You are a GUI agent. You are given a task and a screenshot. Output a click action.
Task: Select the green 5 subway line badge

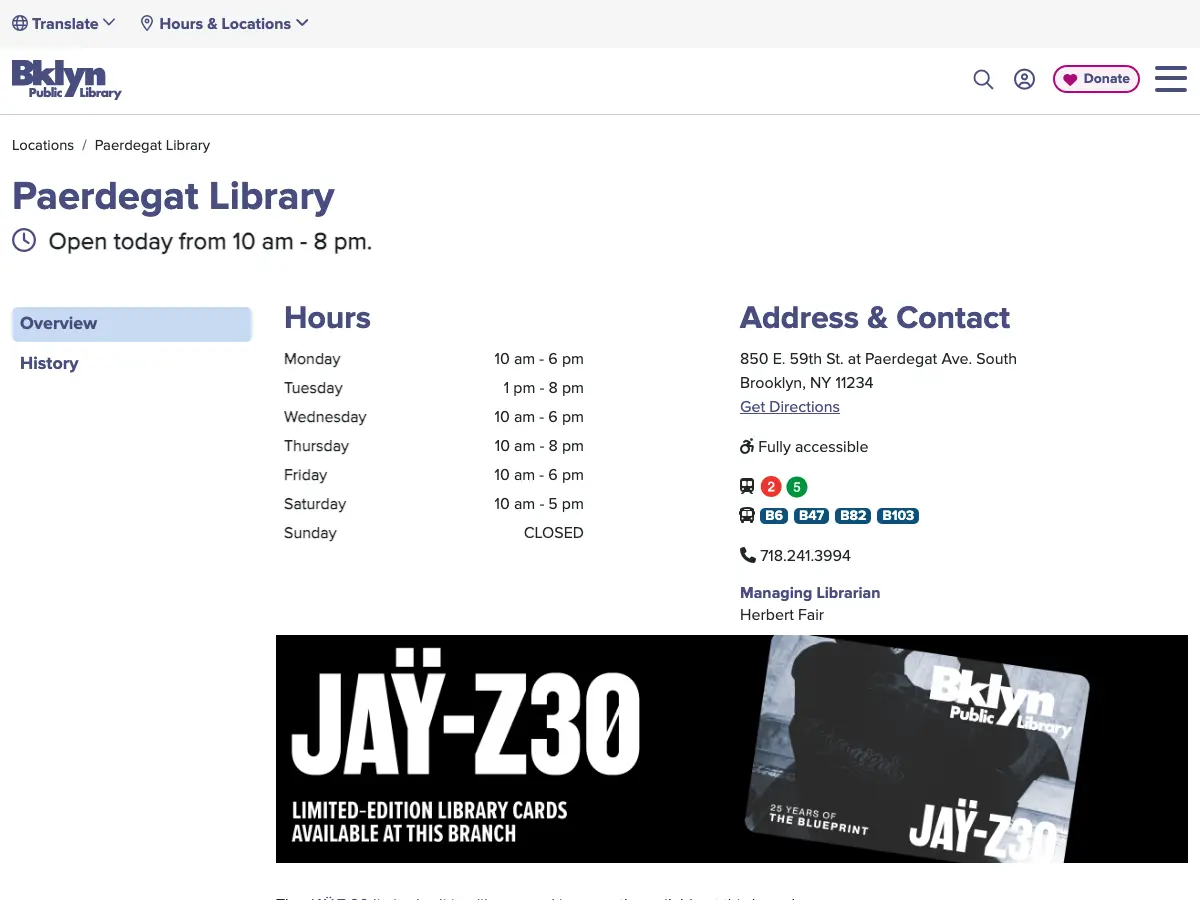click(x=797, y=487)
